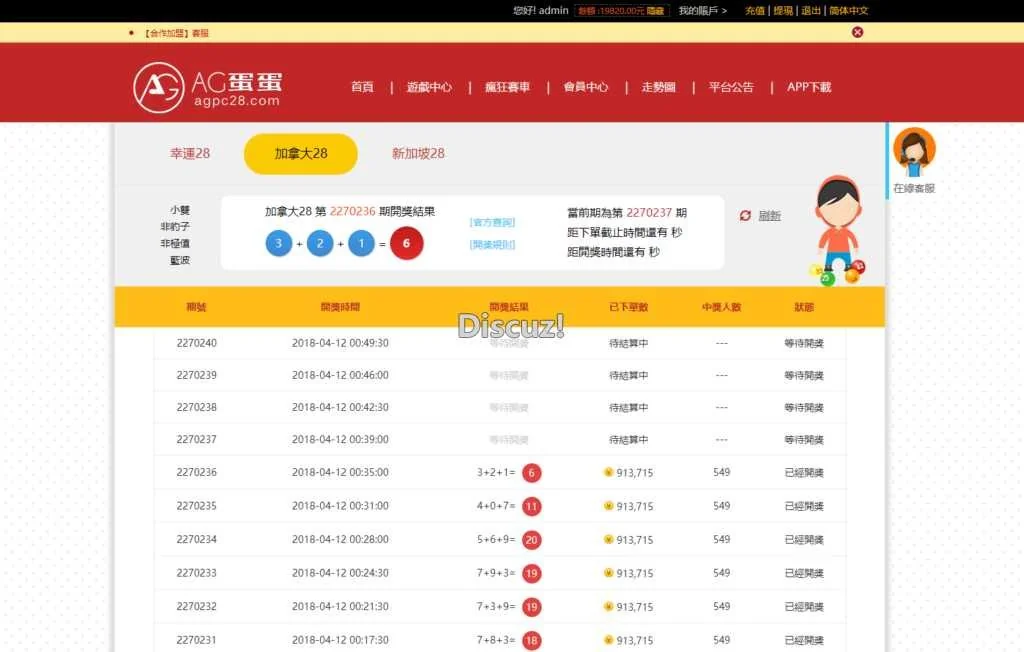1024x652 pixels.
Task: Open the online customer service avatar
Action: [913, 150]
